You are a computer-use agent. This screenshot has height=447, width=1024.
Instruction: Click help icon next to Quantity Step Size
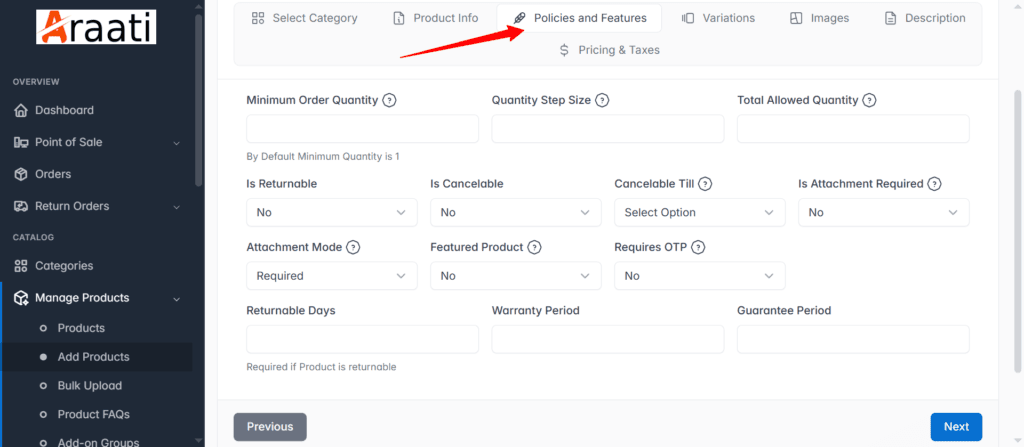[602, 101]
